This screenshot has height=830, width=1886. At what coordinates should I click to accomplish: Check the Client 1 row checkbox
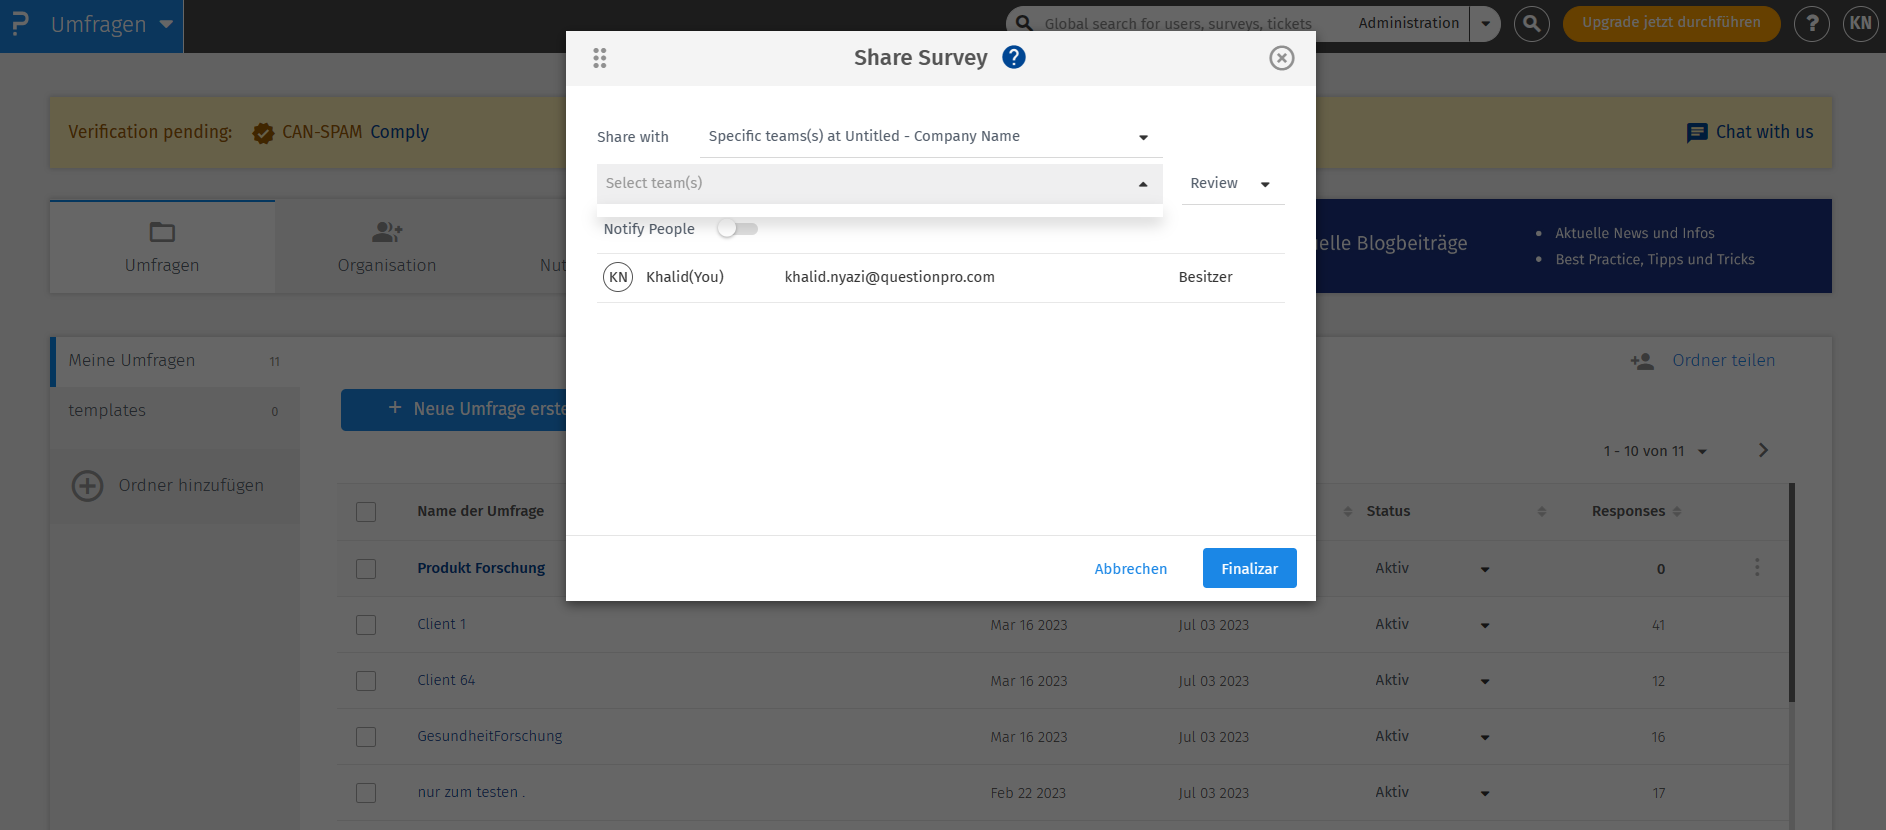click(366, 625)
